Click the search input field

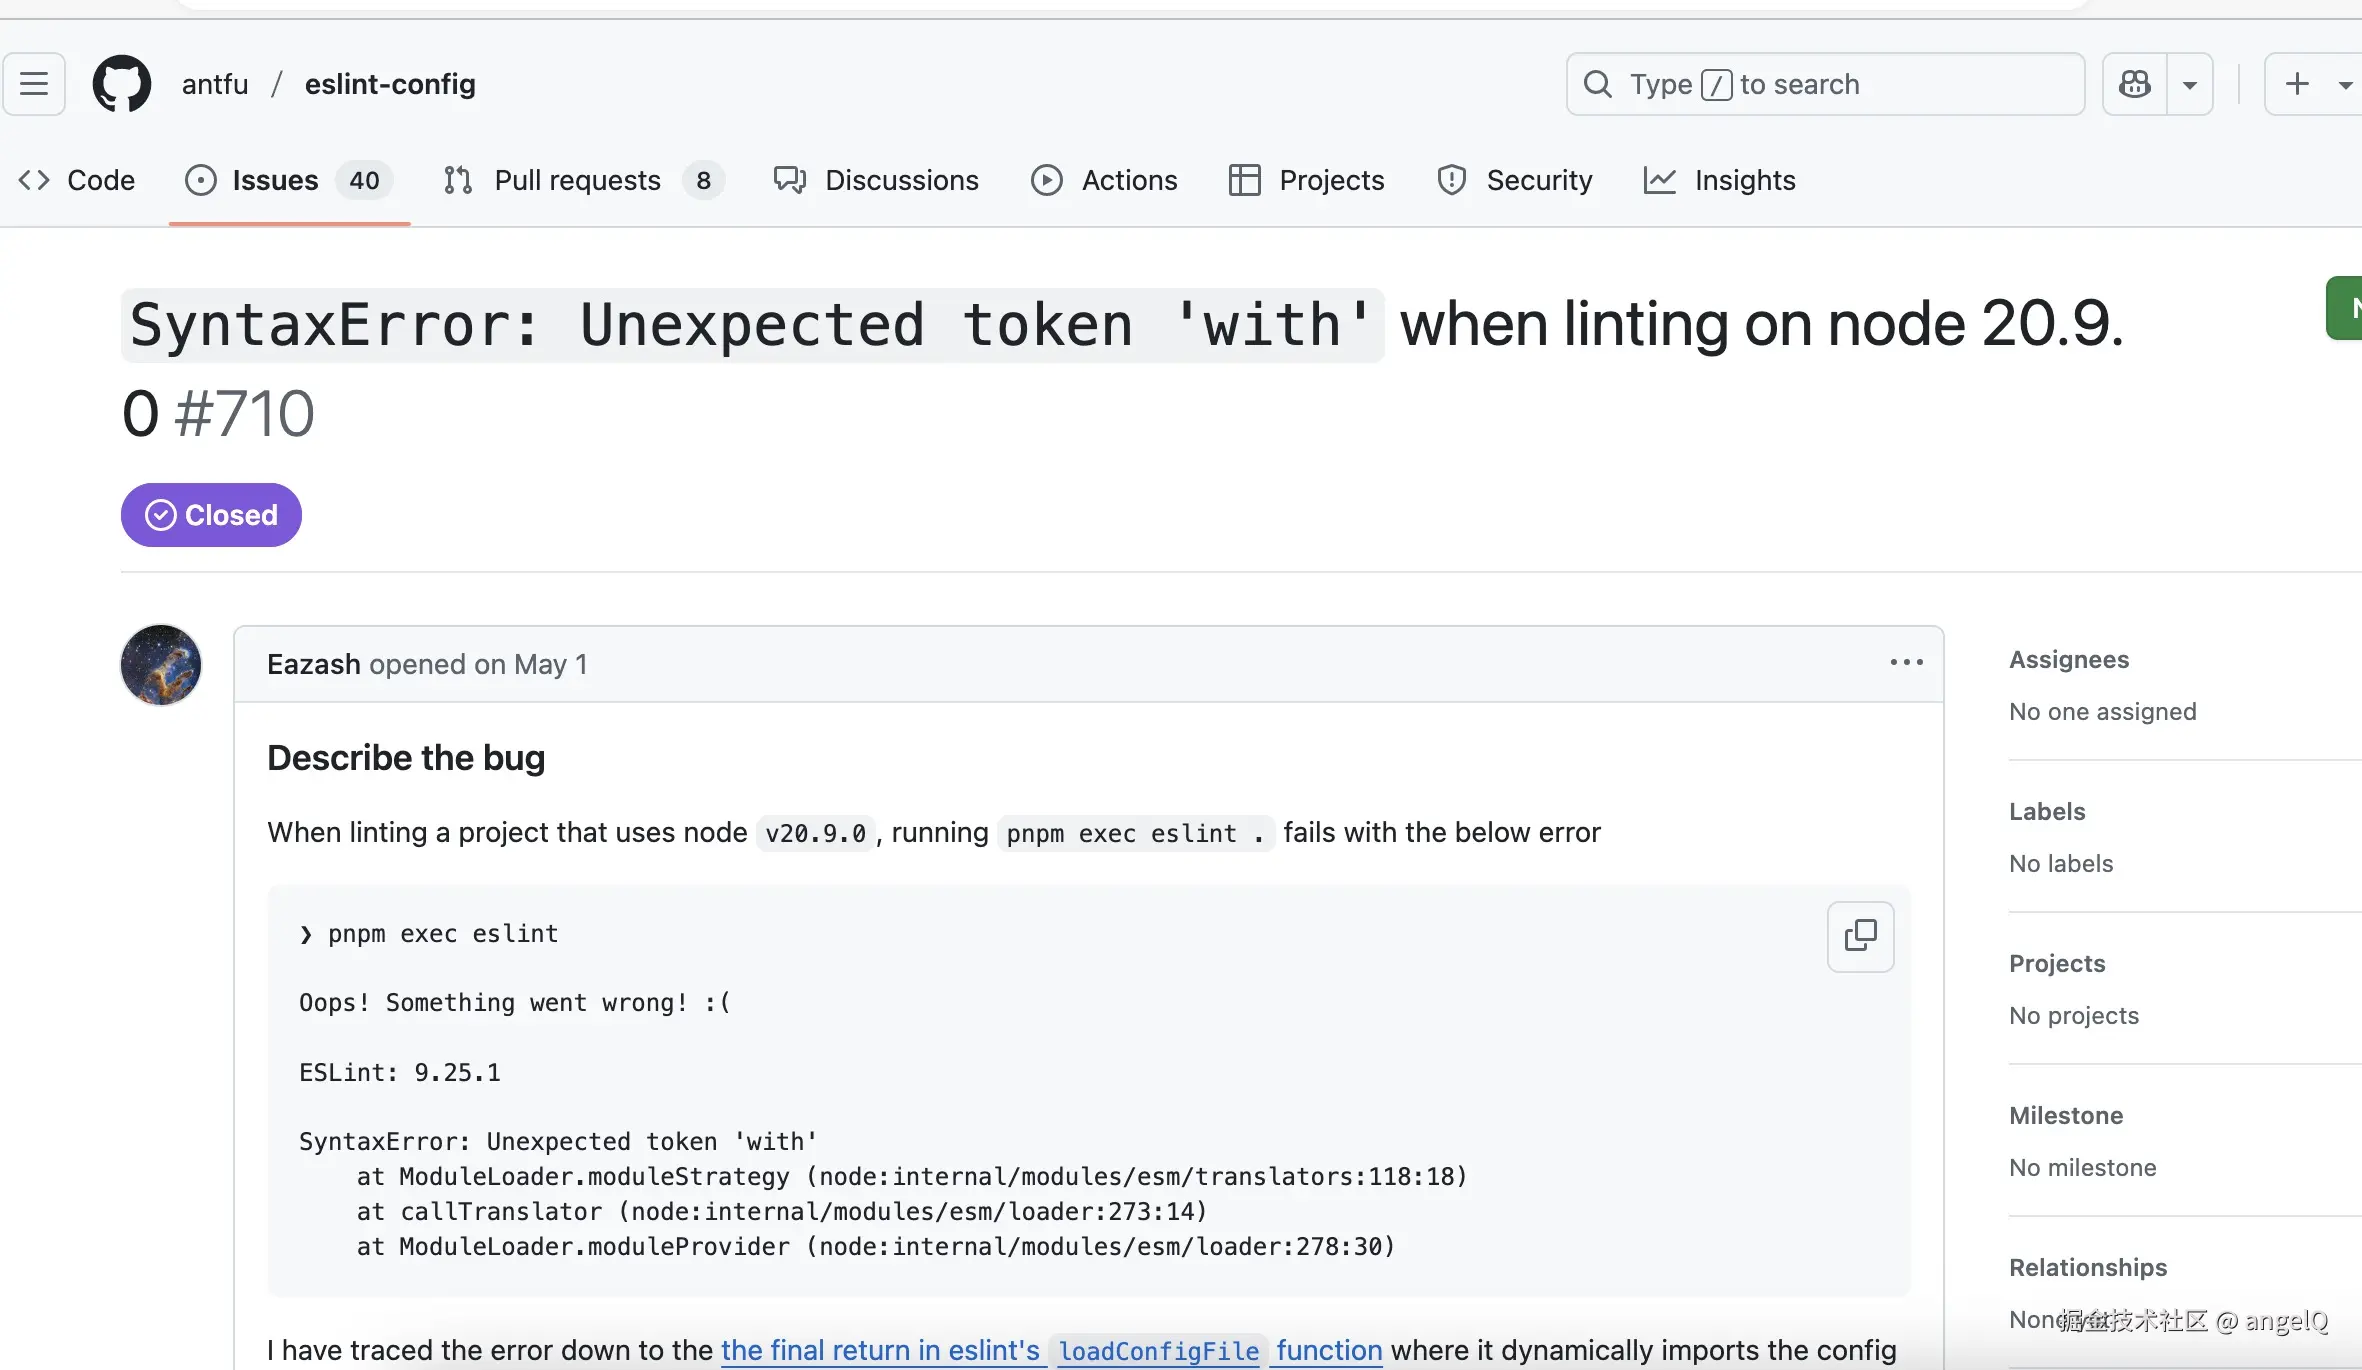tap(1825, 84)
